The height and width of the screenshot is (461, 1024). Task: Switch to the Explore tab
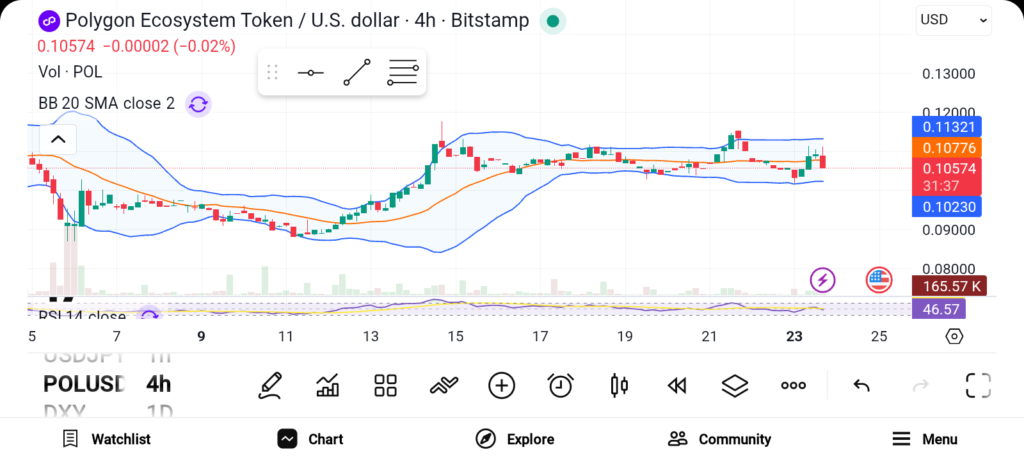[515, 439]
